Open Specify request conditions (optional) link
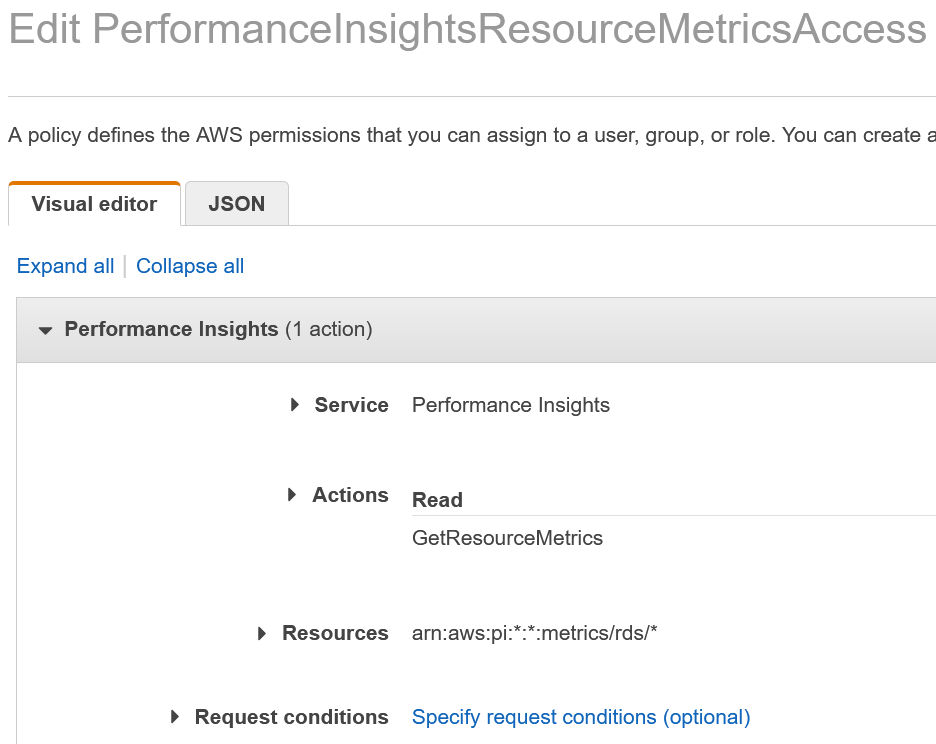Image resolution: width=936 pixels, height=744 pixels. [581, 717]
